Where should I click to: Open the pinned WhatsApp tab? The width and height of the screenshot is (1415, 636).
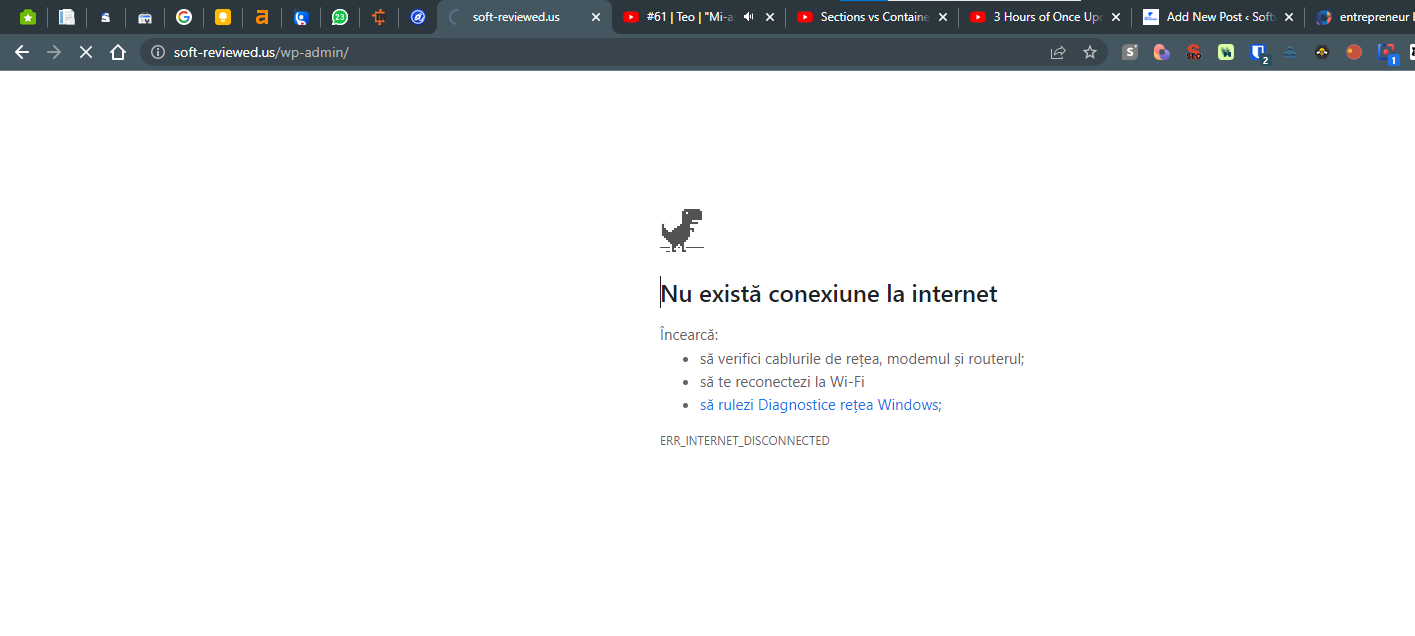tap(340, 17)
